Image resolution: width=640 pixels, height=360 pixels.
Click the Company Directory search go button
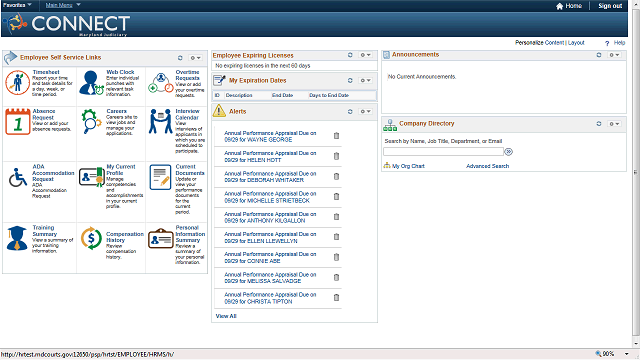pos(509,152)
